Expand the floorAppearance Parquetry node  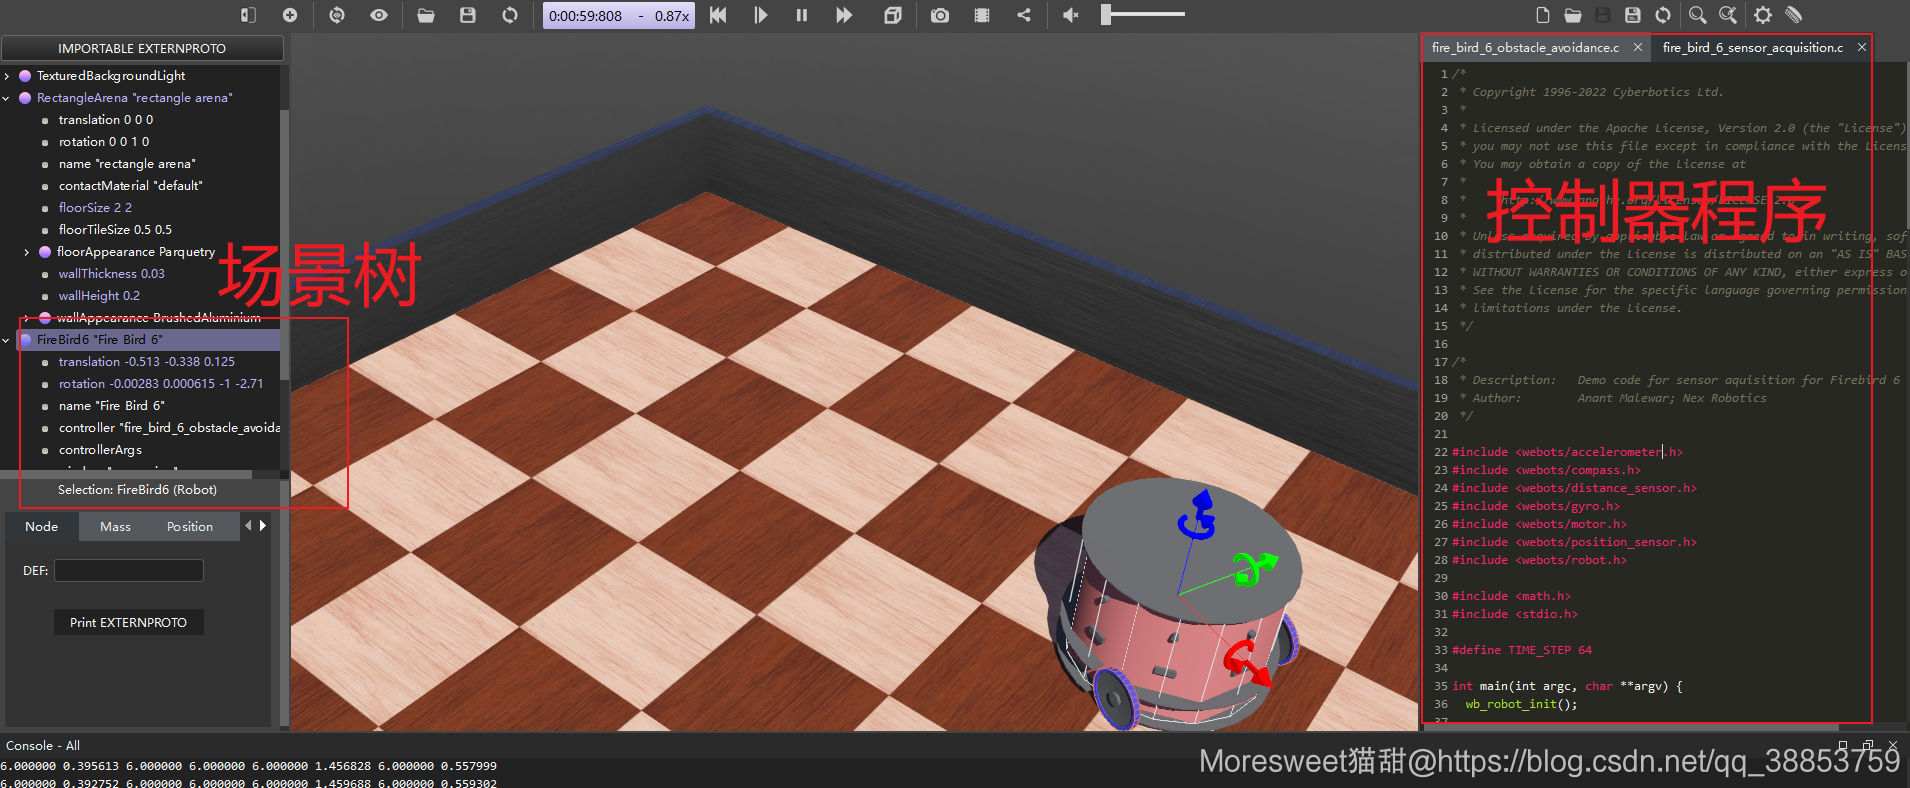click(x=27, y=252)
